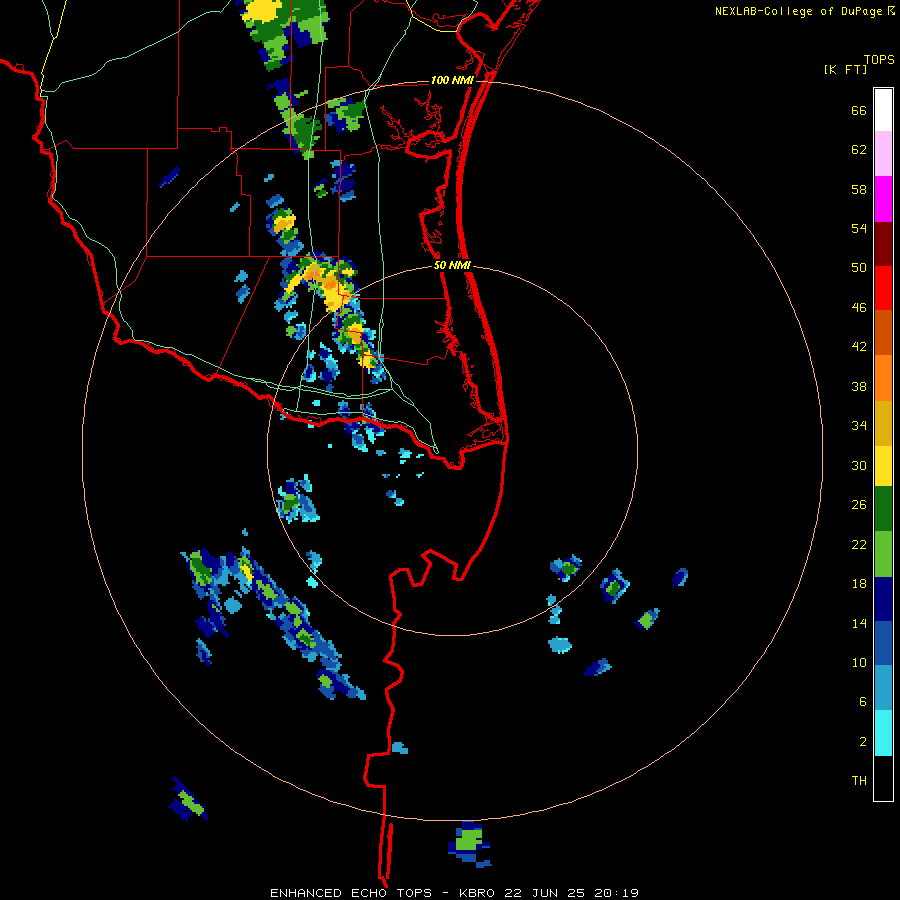The height and width of the screenshot is (900, 900).
Task: Select the "54" legend value
Action: click(x=859, y=229)
